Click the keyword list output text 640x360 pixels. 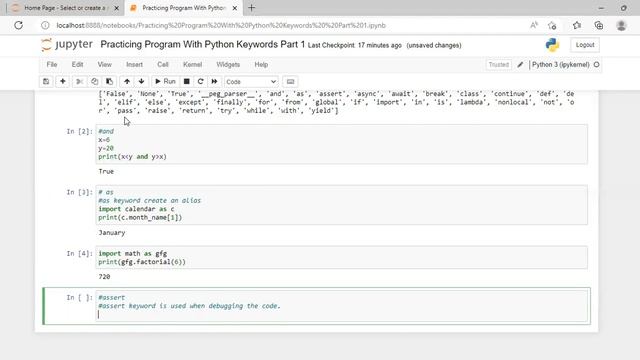[336, 102]
